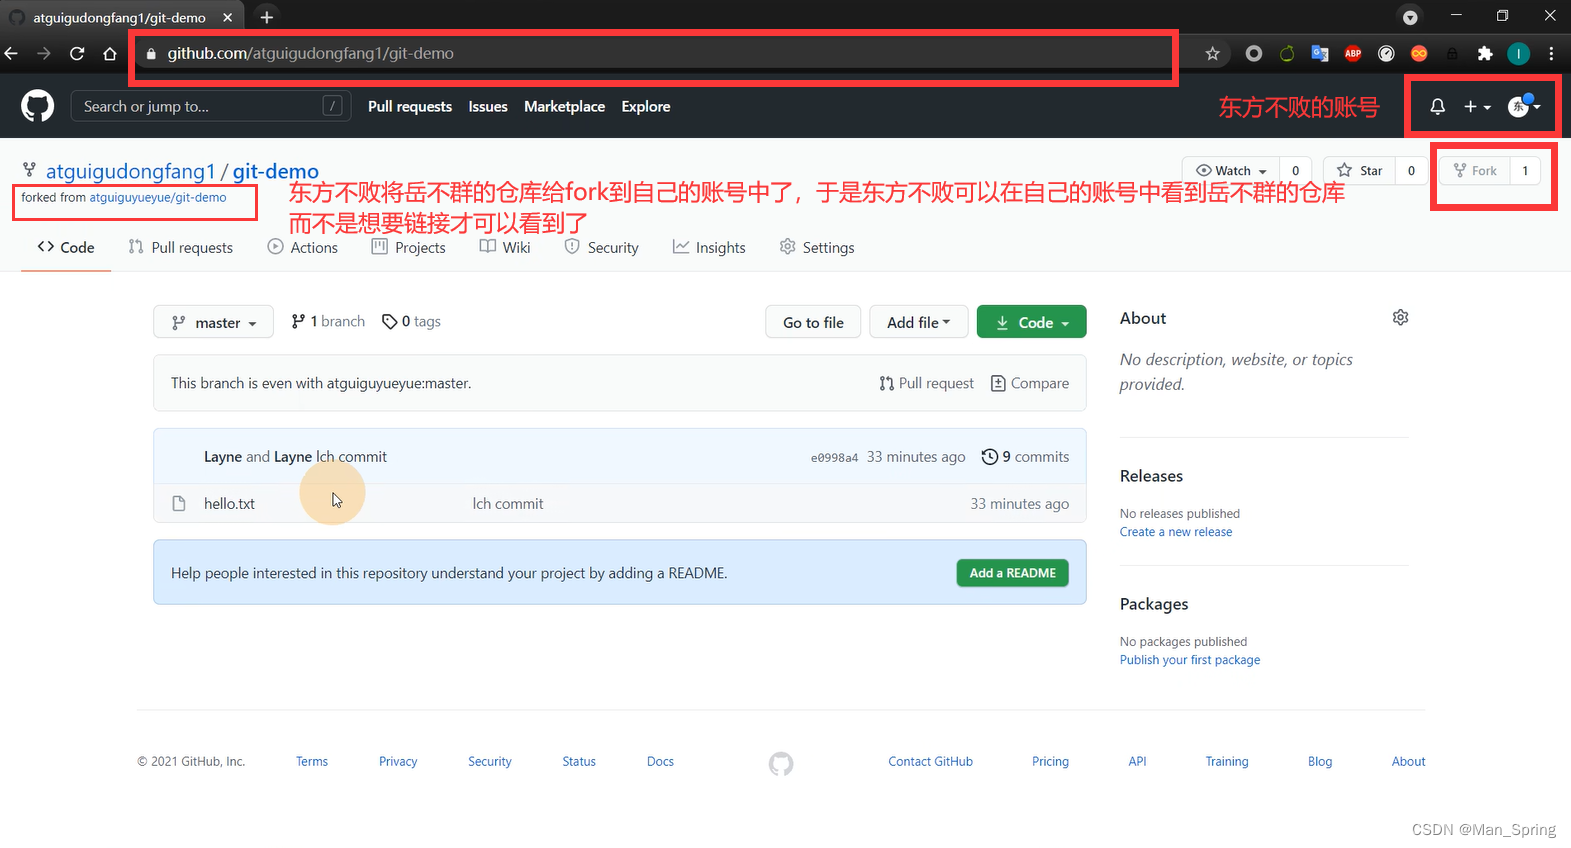The image size is (1571, 848).
Task: Open the browser extensions puzzle icon
Action: [x=1485, y=54]
